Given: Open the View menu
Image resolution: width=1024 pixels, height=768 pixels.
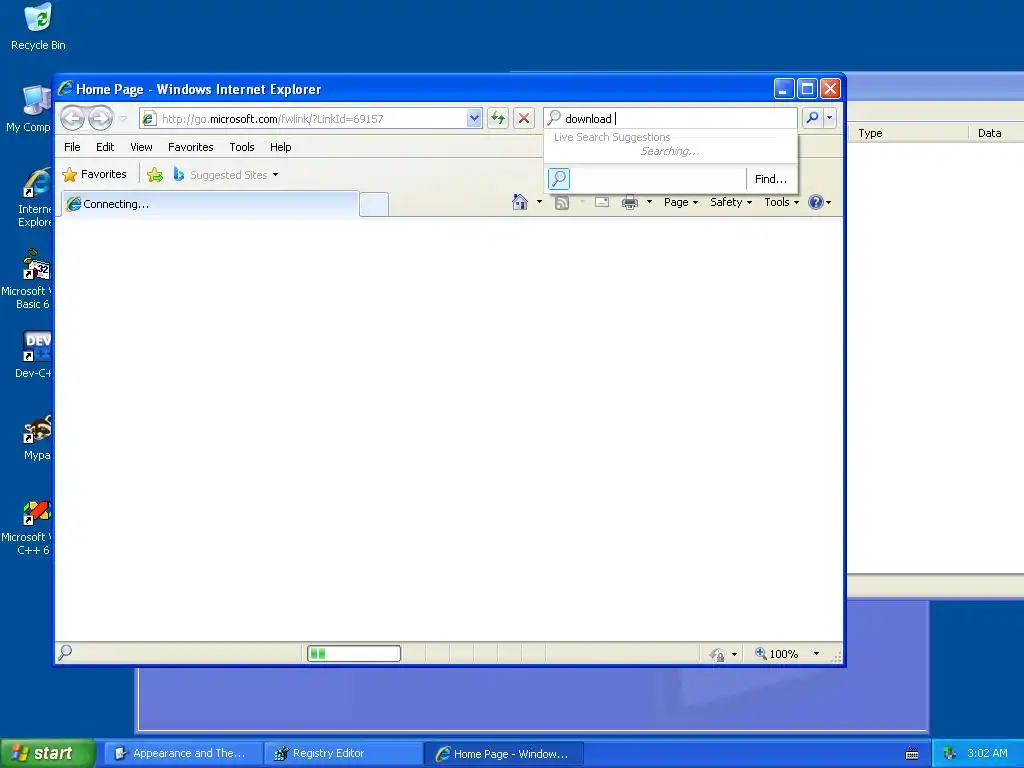Looking at the screenshot, I should coord(141,147).
